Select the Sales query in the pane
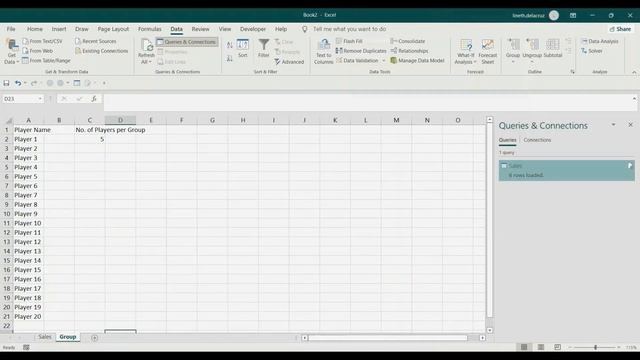Screen dimensions: 640x360 point(567,170)
